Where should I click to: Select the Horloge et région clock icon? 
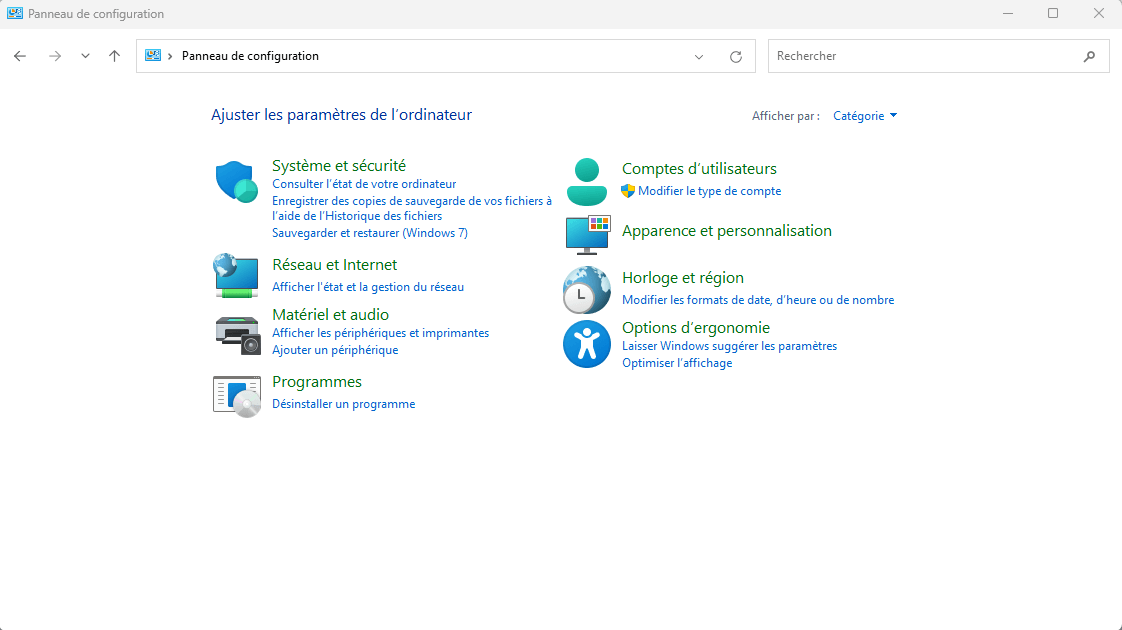pyautogui.click(x=587, y=289)
